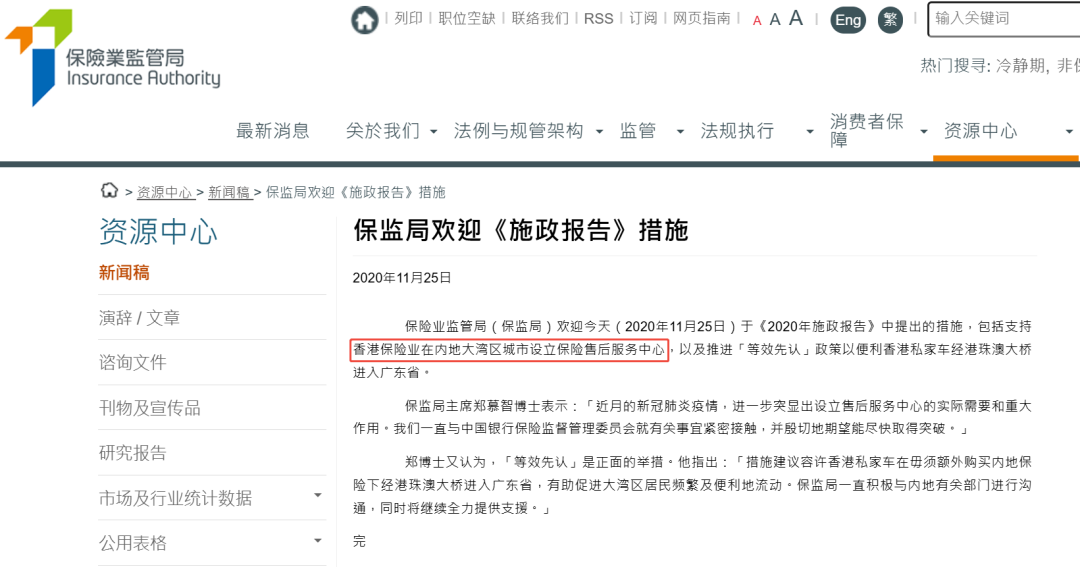Switch to Traditional Chinese 繁 button
This screenshot has height=567, width=1080.
890,20
